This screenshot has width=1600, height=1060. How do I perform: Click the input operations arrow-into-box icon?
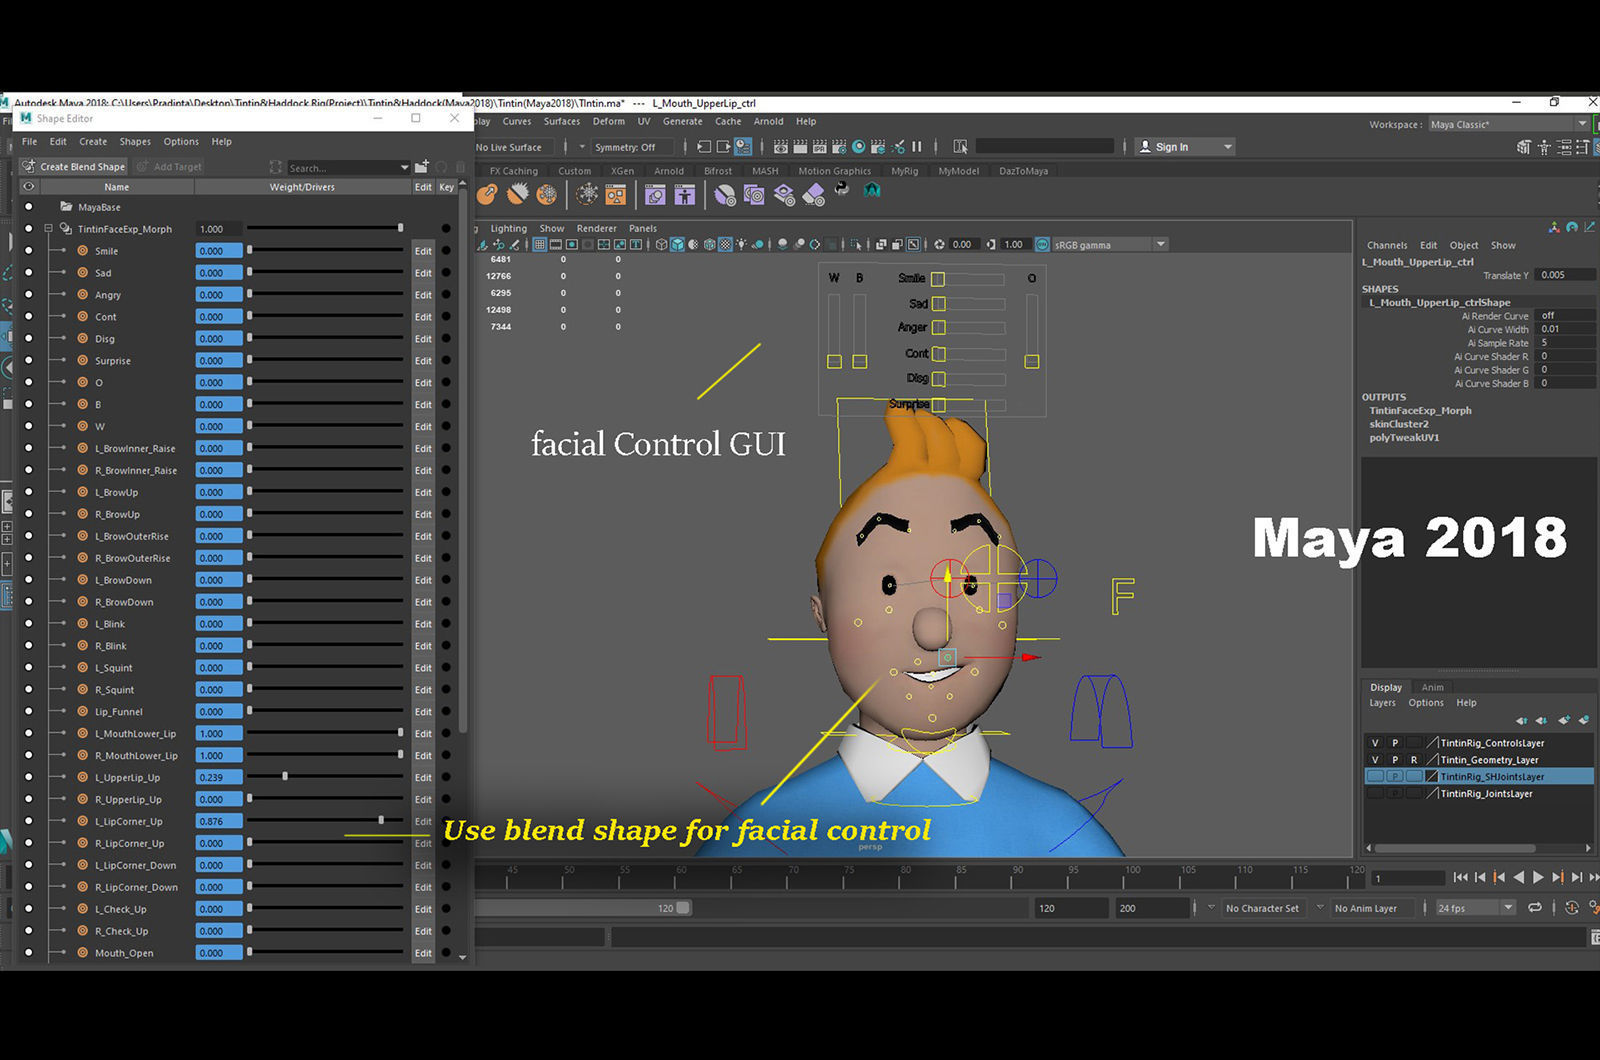[x=704, y=147]
